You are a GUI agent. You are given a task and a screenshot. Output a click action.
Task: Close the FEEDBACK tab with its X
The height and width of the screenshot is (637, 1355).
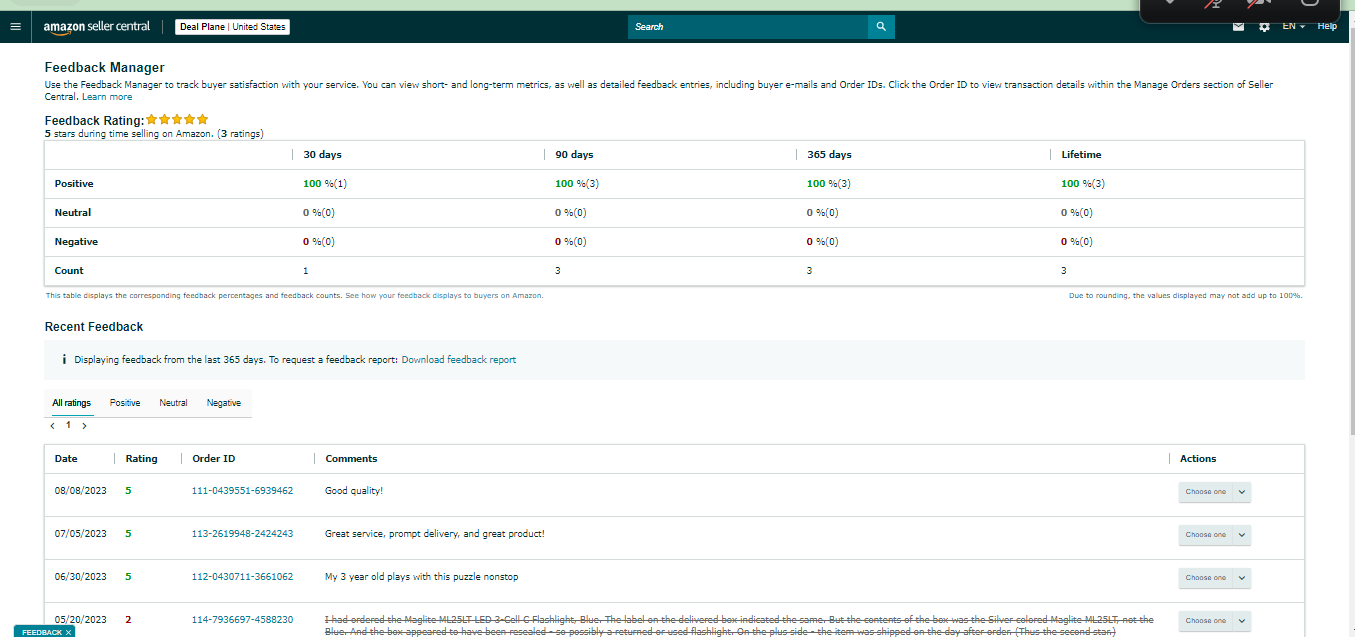coord(68,632)
